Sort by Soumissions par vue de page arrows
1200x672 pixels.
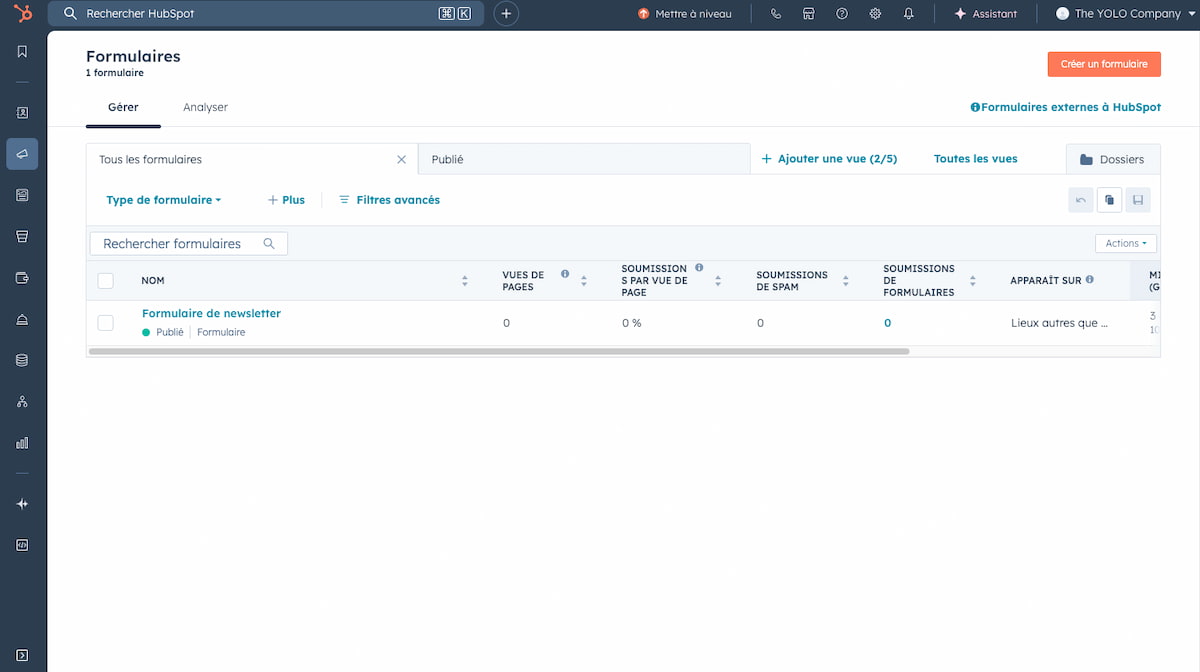pyautogui.click(x=718, y=281)
